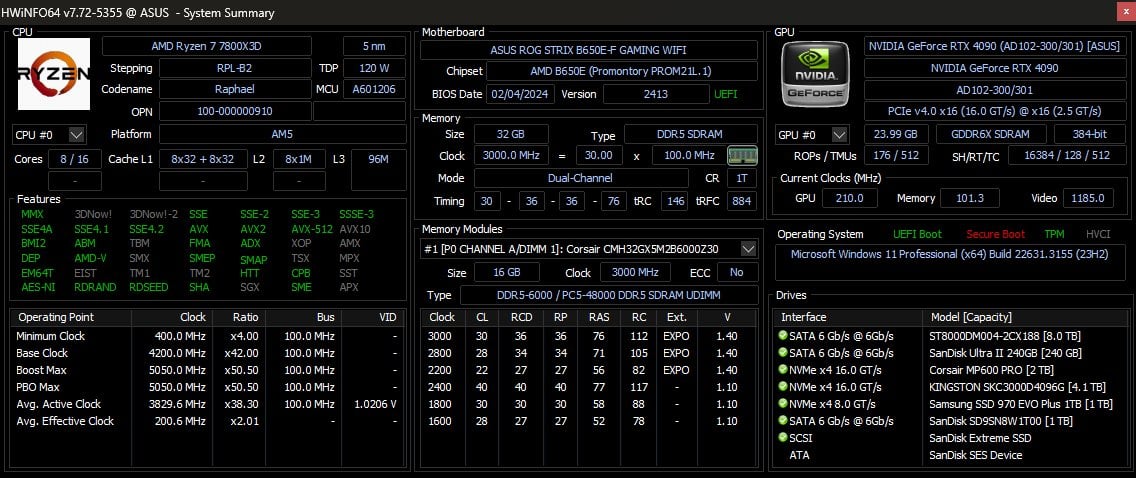Click the 'TPM' status label
Screen dimensions: 1136x478
[1054, 235]
